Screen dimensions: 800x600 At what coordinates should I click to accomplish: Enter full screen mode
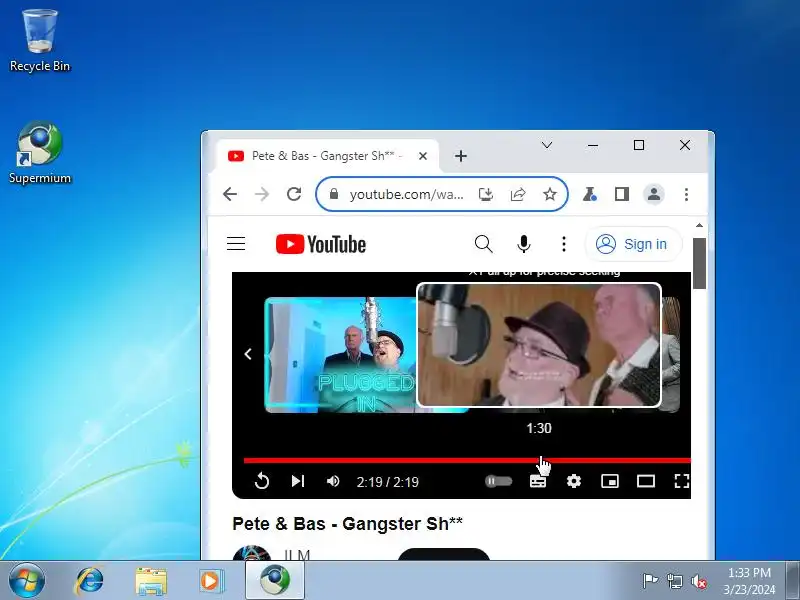click(682, 481)
